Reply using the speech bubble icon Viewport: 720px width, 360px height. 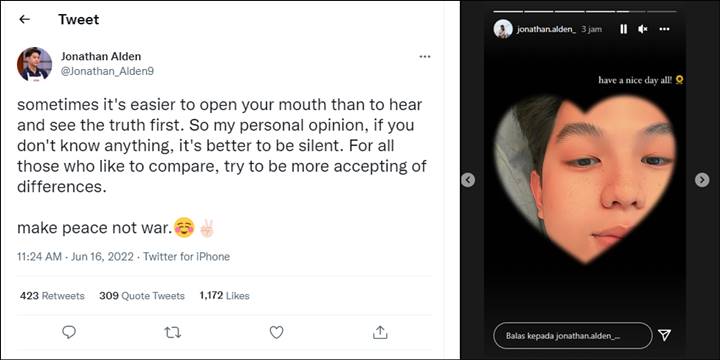point(69,332)
